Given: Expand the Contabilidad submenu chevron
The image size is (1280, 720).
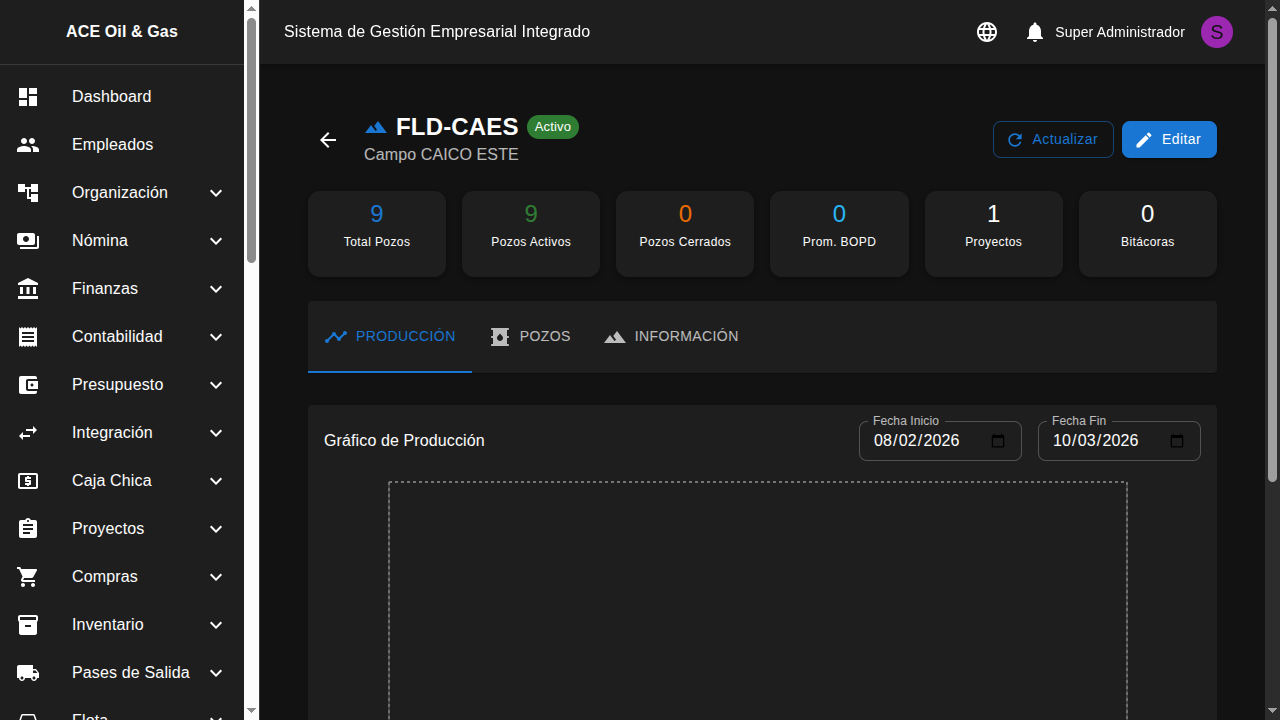Looking at the screenshot, I should coord(216,337).
